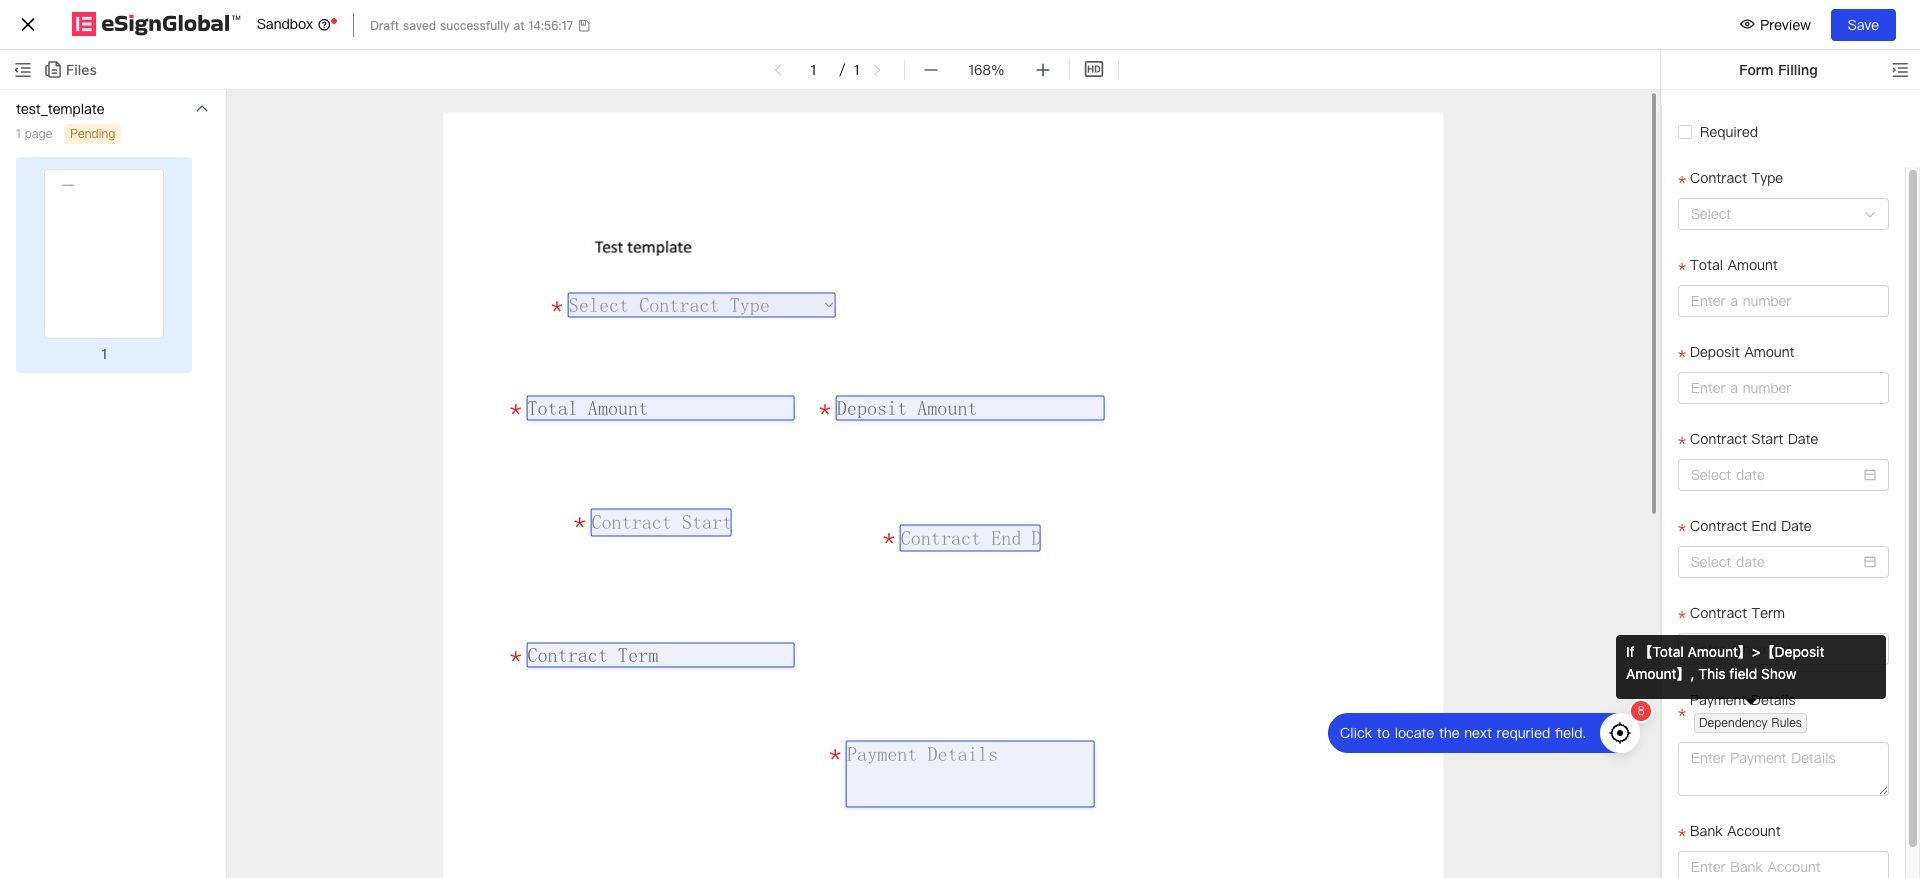
Task: Save the form
Action: (1863, 25)
